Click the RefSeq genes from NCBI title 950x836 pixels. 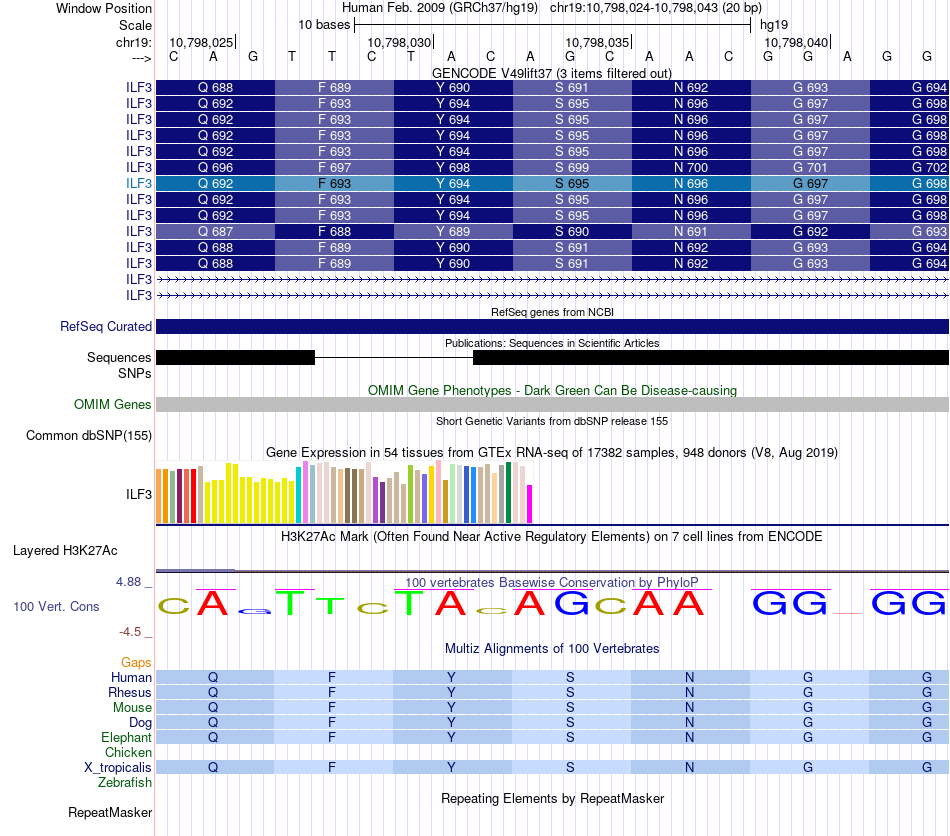click(x=553, y=312)
